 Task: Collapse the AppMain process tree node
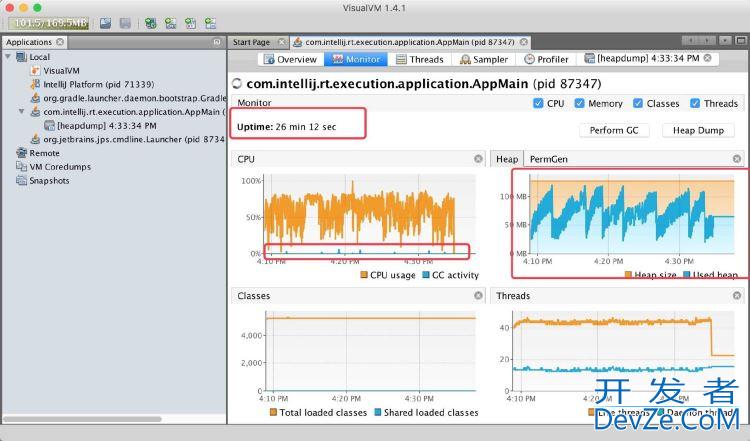tap(22, 112)
